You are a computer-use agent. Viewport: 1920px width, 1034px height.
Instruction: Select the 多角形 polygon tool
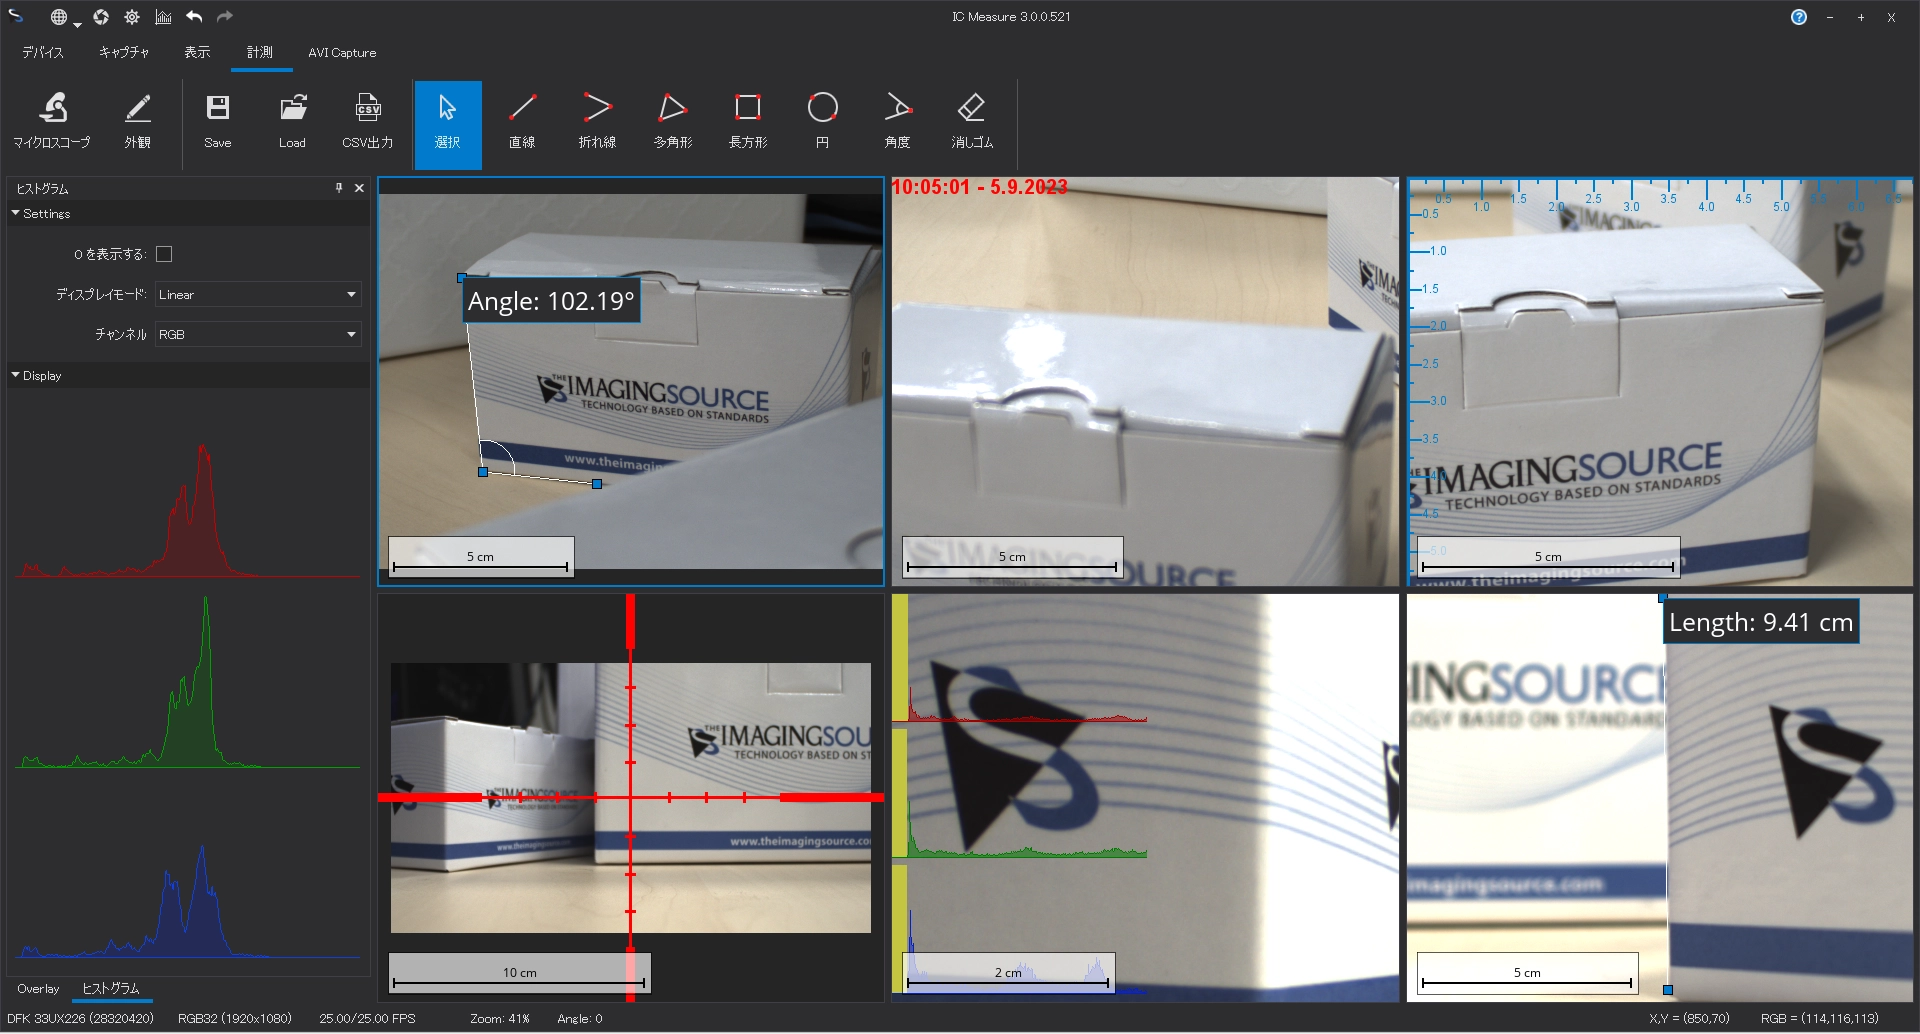point(673,123)
